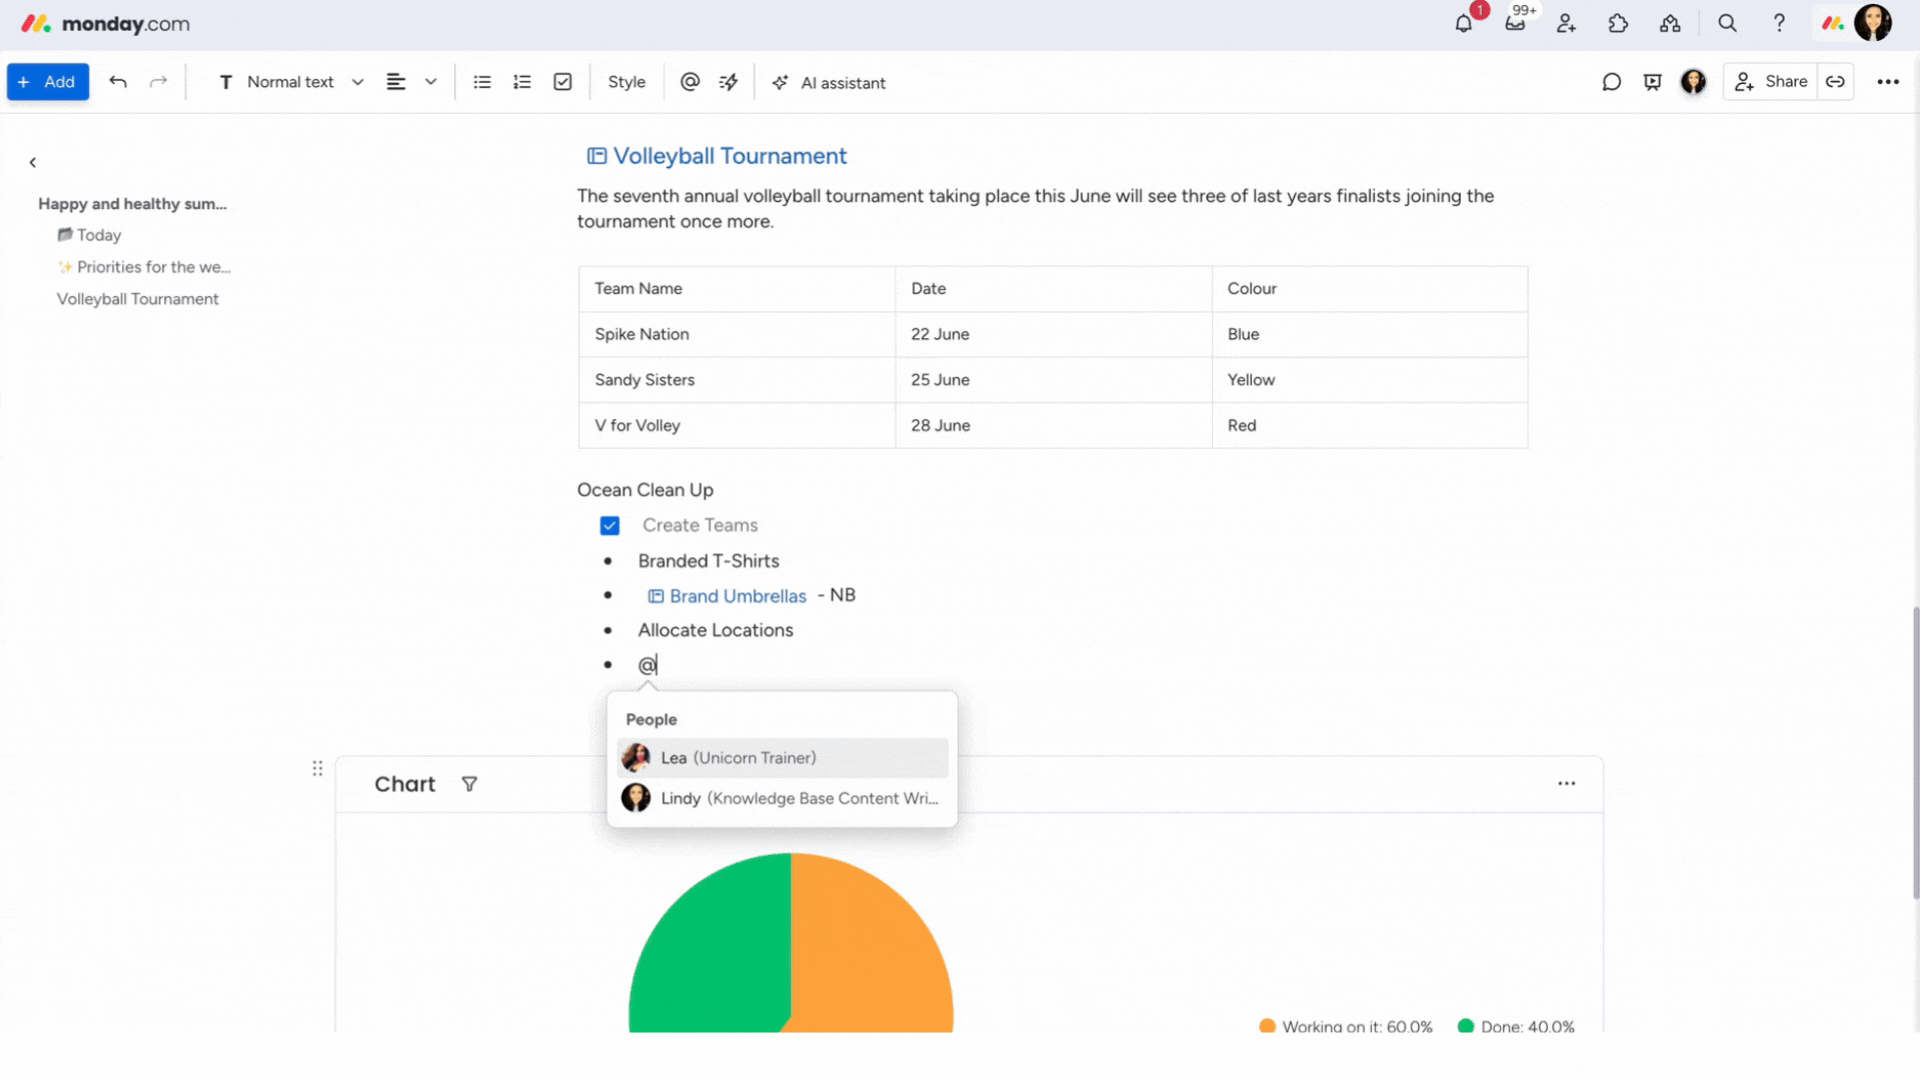Viewport: 1920px width, 1080px height.
Task: Open the three-dot doc menu
Action: 1888,82
